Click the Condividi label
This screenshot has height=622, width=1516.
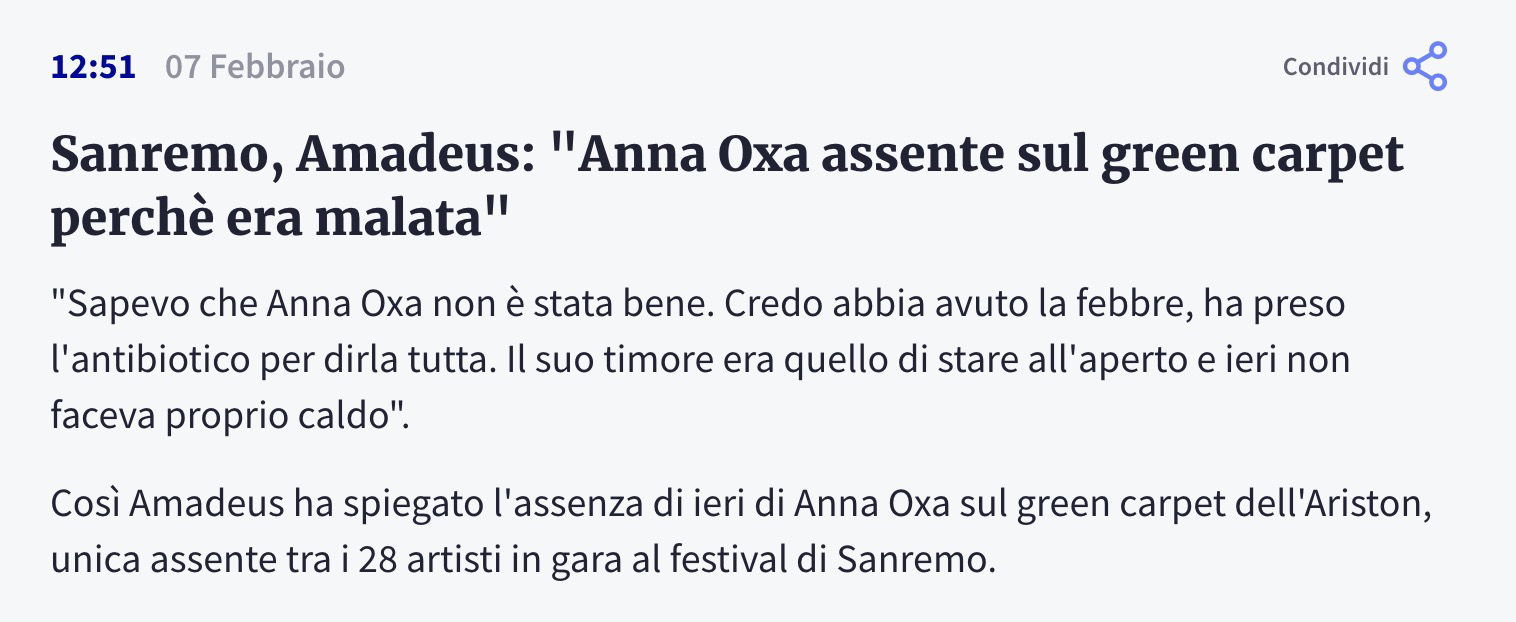pyautogui.click(x=1335, y=67)
